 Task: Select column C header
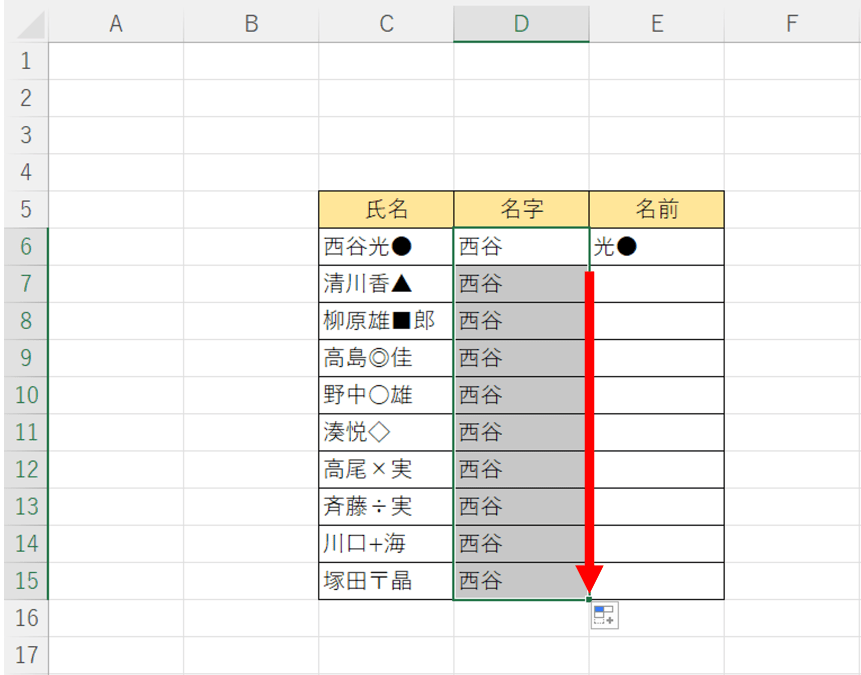(x=386, y=24)
